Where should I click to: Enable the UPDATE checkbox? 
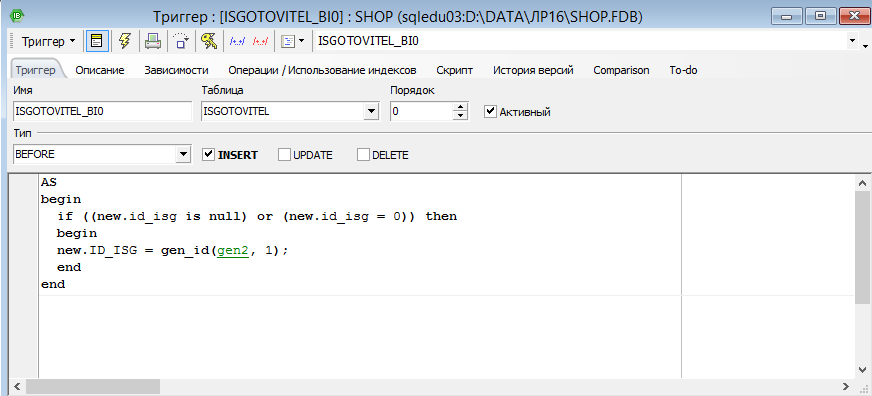pos(284,155)
